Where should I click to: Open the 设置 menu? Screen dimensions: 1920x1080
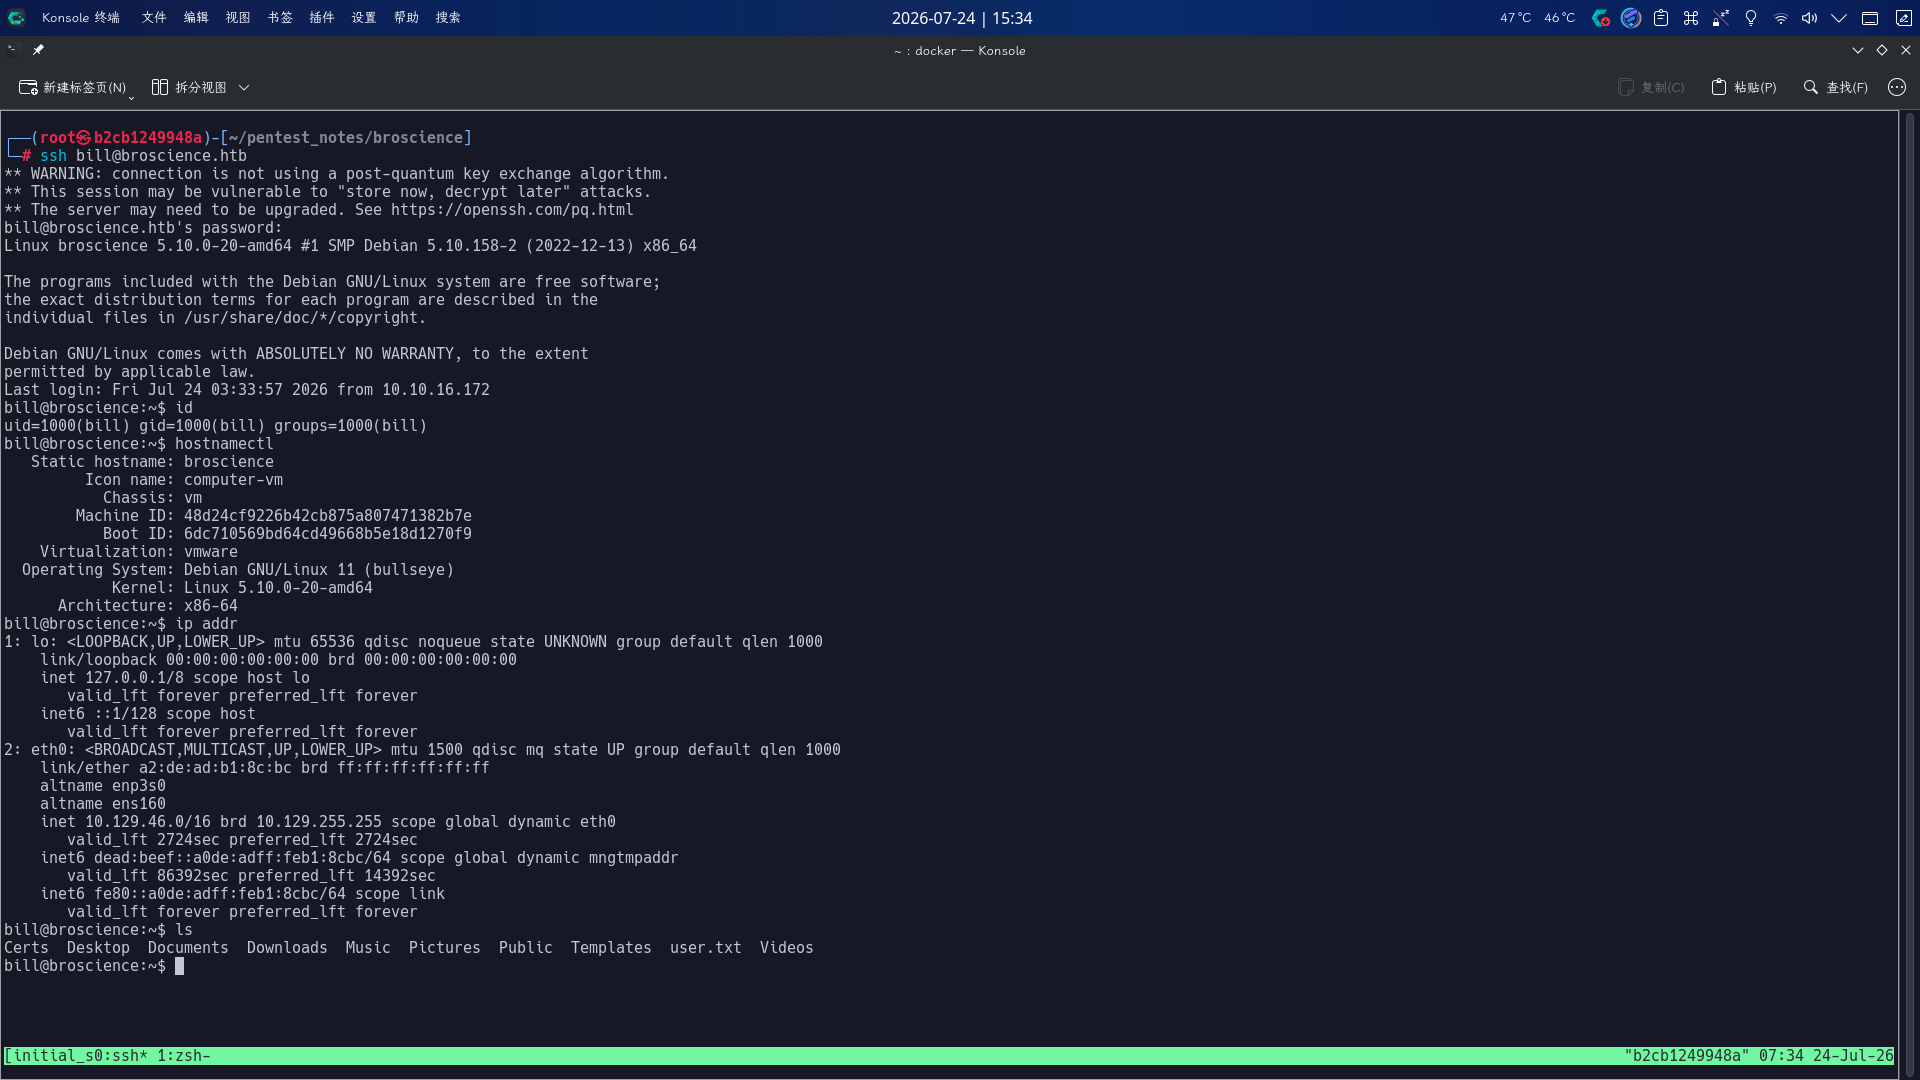(364, 18)
